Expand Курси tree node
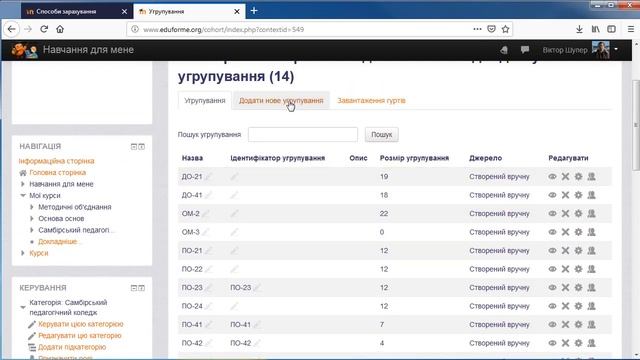 23,253
